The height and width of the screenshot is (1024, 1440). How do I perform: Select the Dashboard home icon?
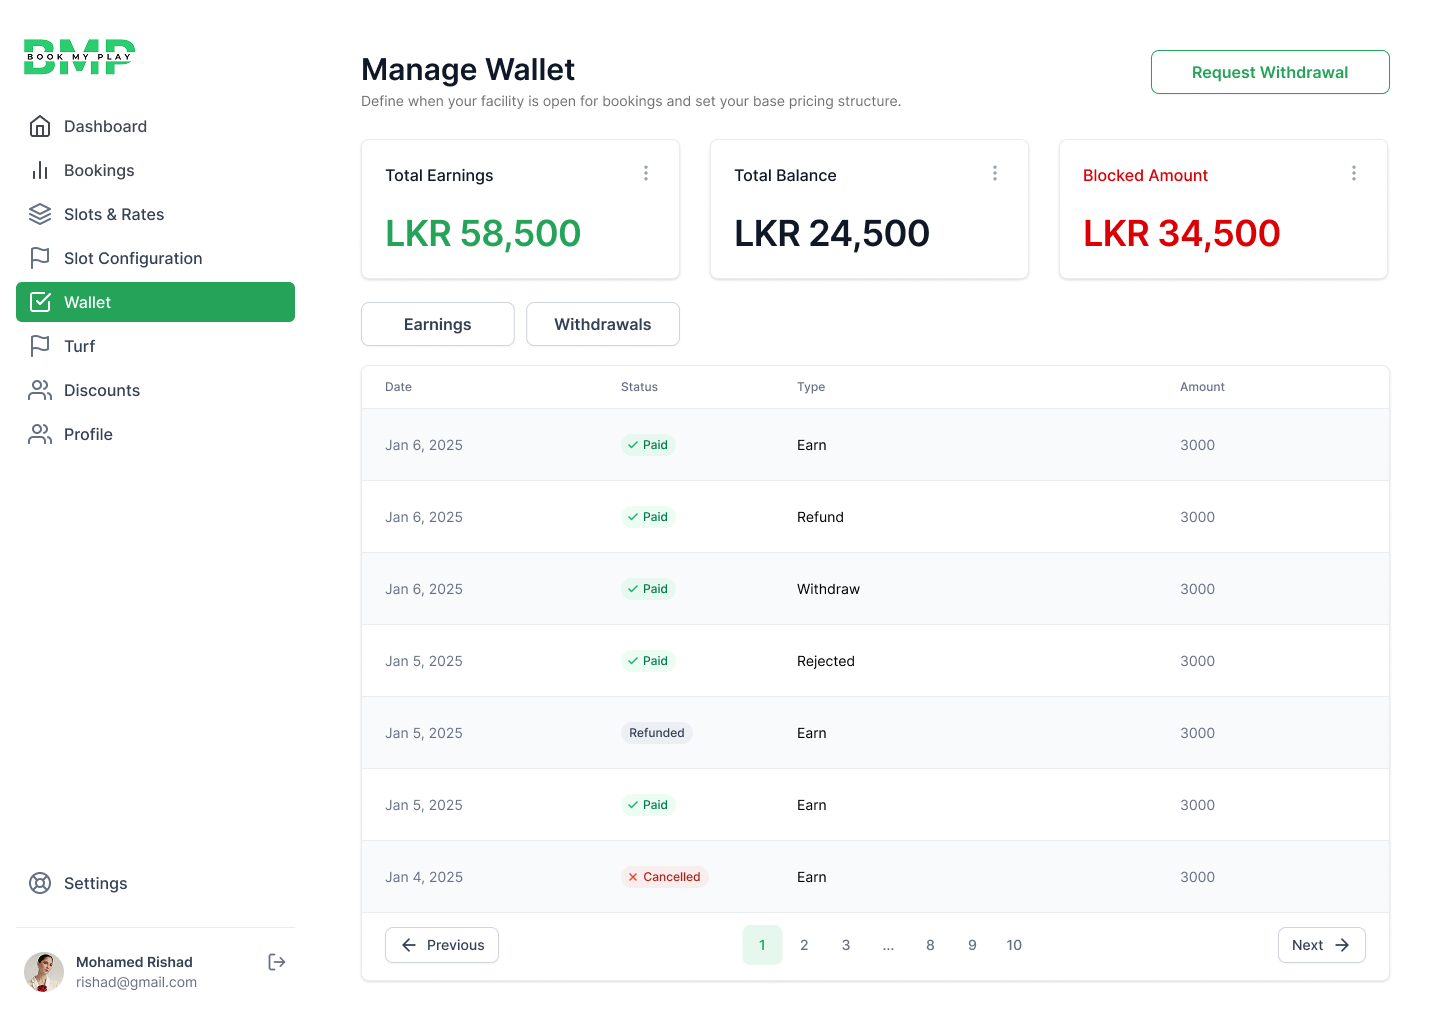[40, 126]
